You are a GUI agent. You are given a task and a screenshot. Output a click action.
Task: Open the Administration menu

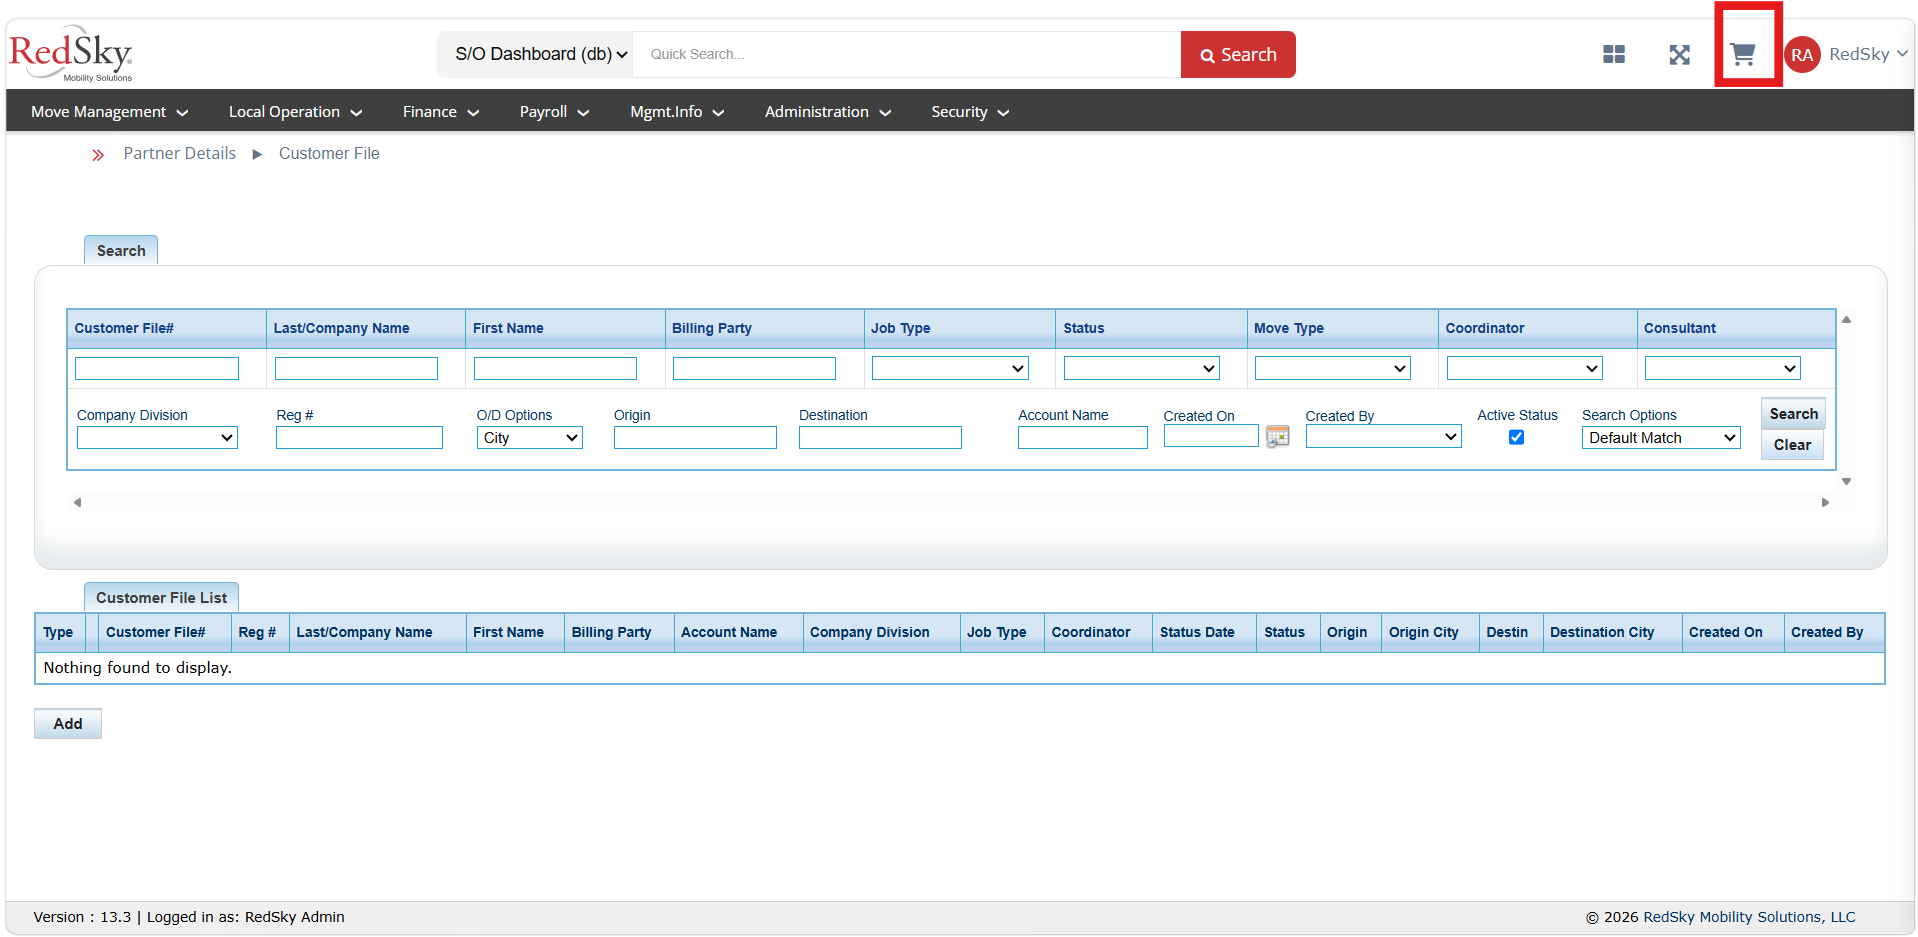[x=827, y=112]
